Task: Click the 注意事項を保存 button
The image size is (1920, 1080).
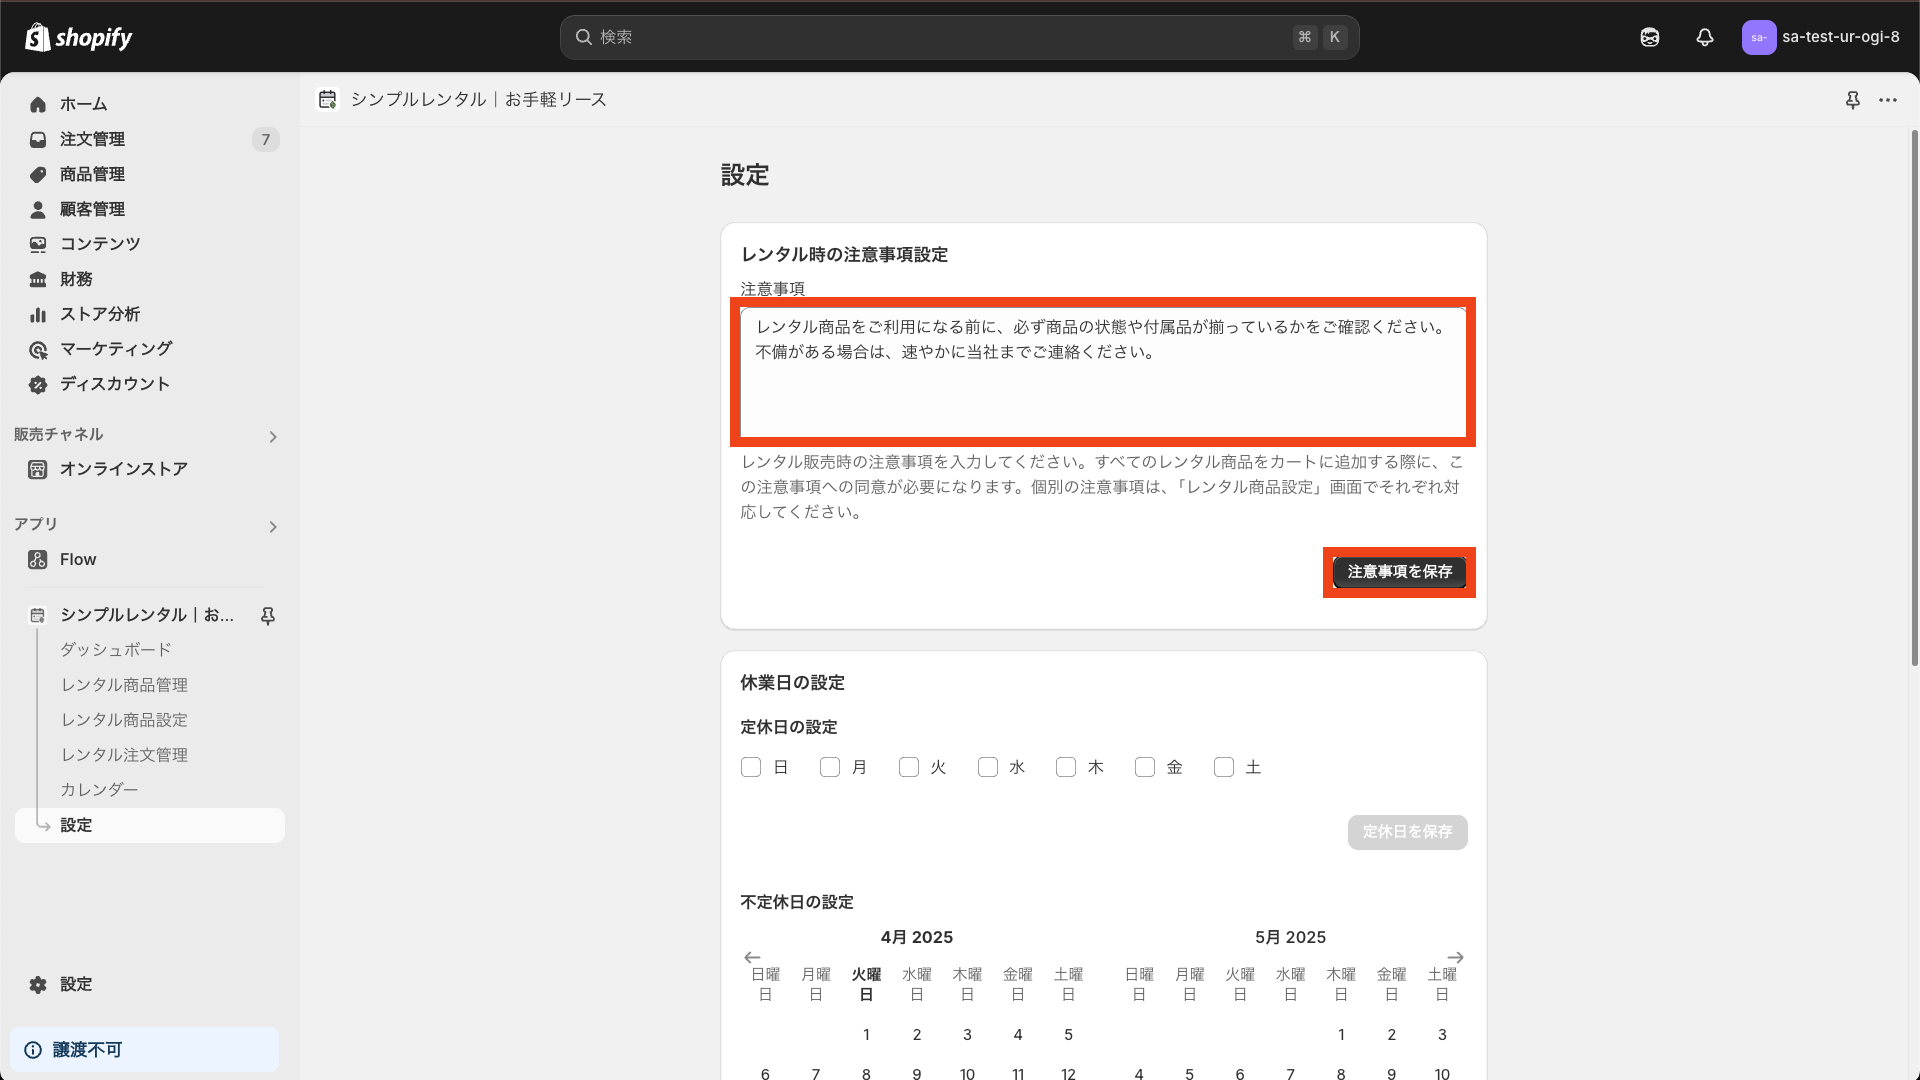Action: (1399, 571)
